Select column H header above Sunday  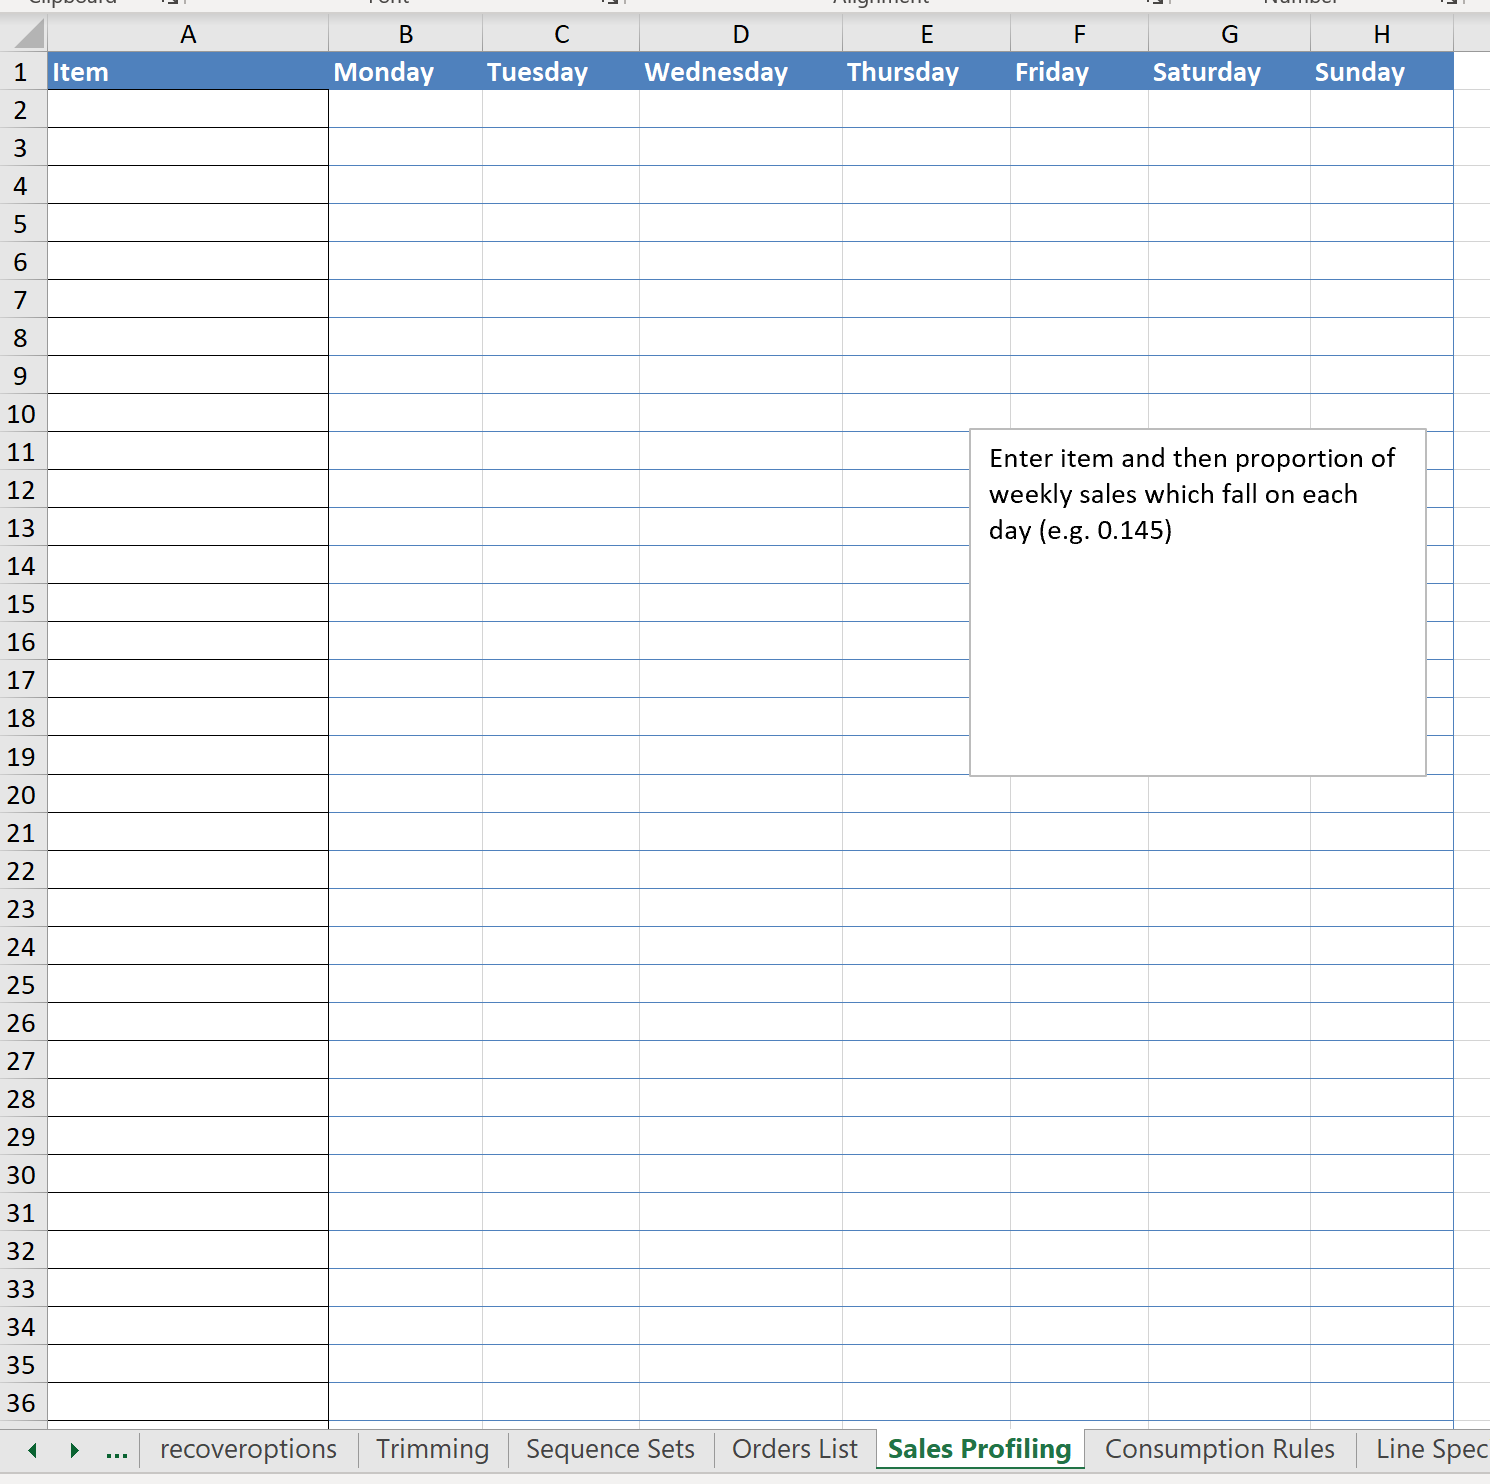tap(1381, 35)
